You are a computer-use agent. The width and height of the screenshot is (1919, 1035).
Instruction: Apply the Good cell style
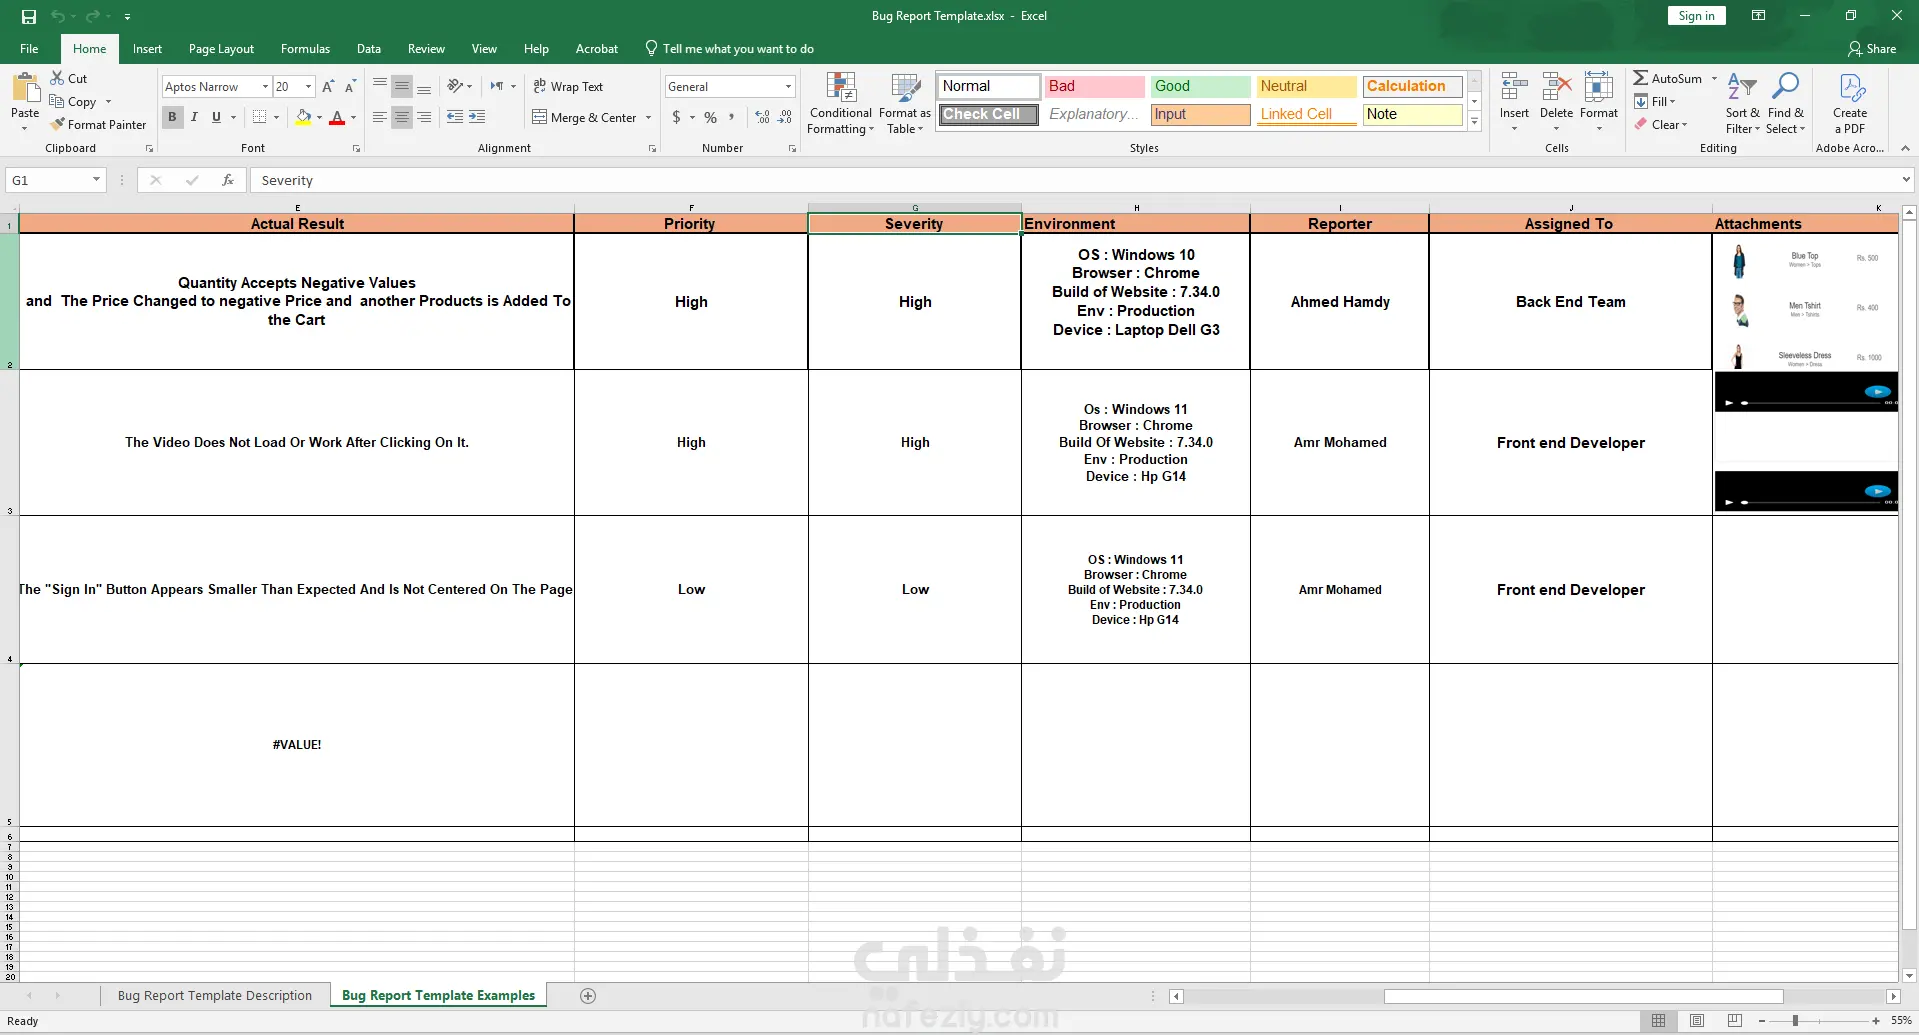point(1200,86)
